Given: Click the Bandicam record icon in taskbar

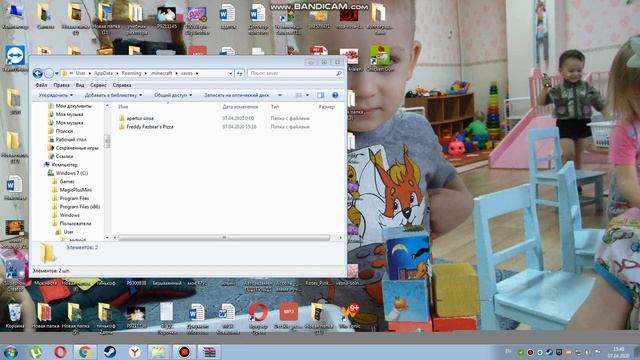Looking at the screenshot, I should coord(184,352).
